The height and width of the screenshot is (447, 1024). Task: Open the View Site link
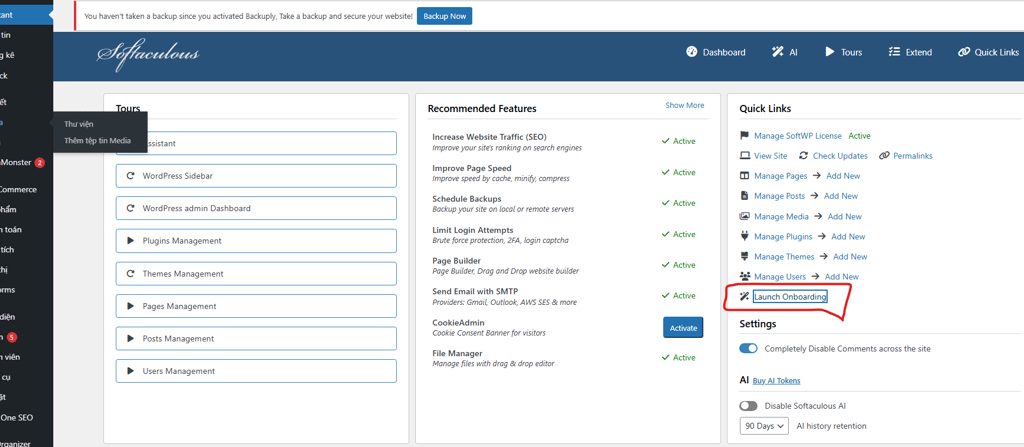(771, 156)
